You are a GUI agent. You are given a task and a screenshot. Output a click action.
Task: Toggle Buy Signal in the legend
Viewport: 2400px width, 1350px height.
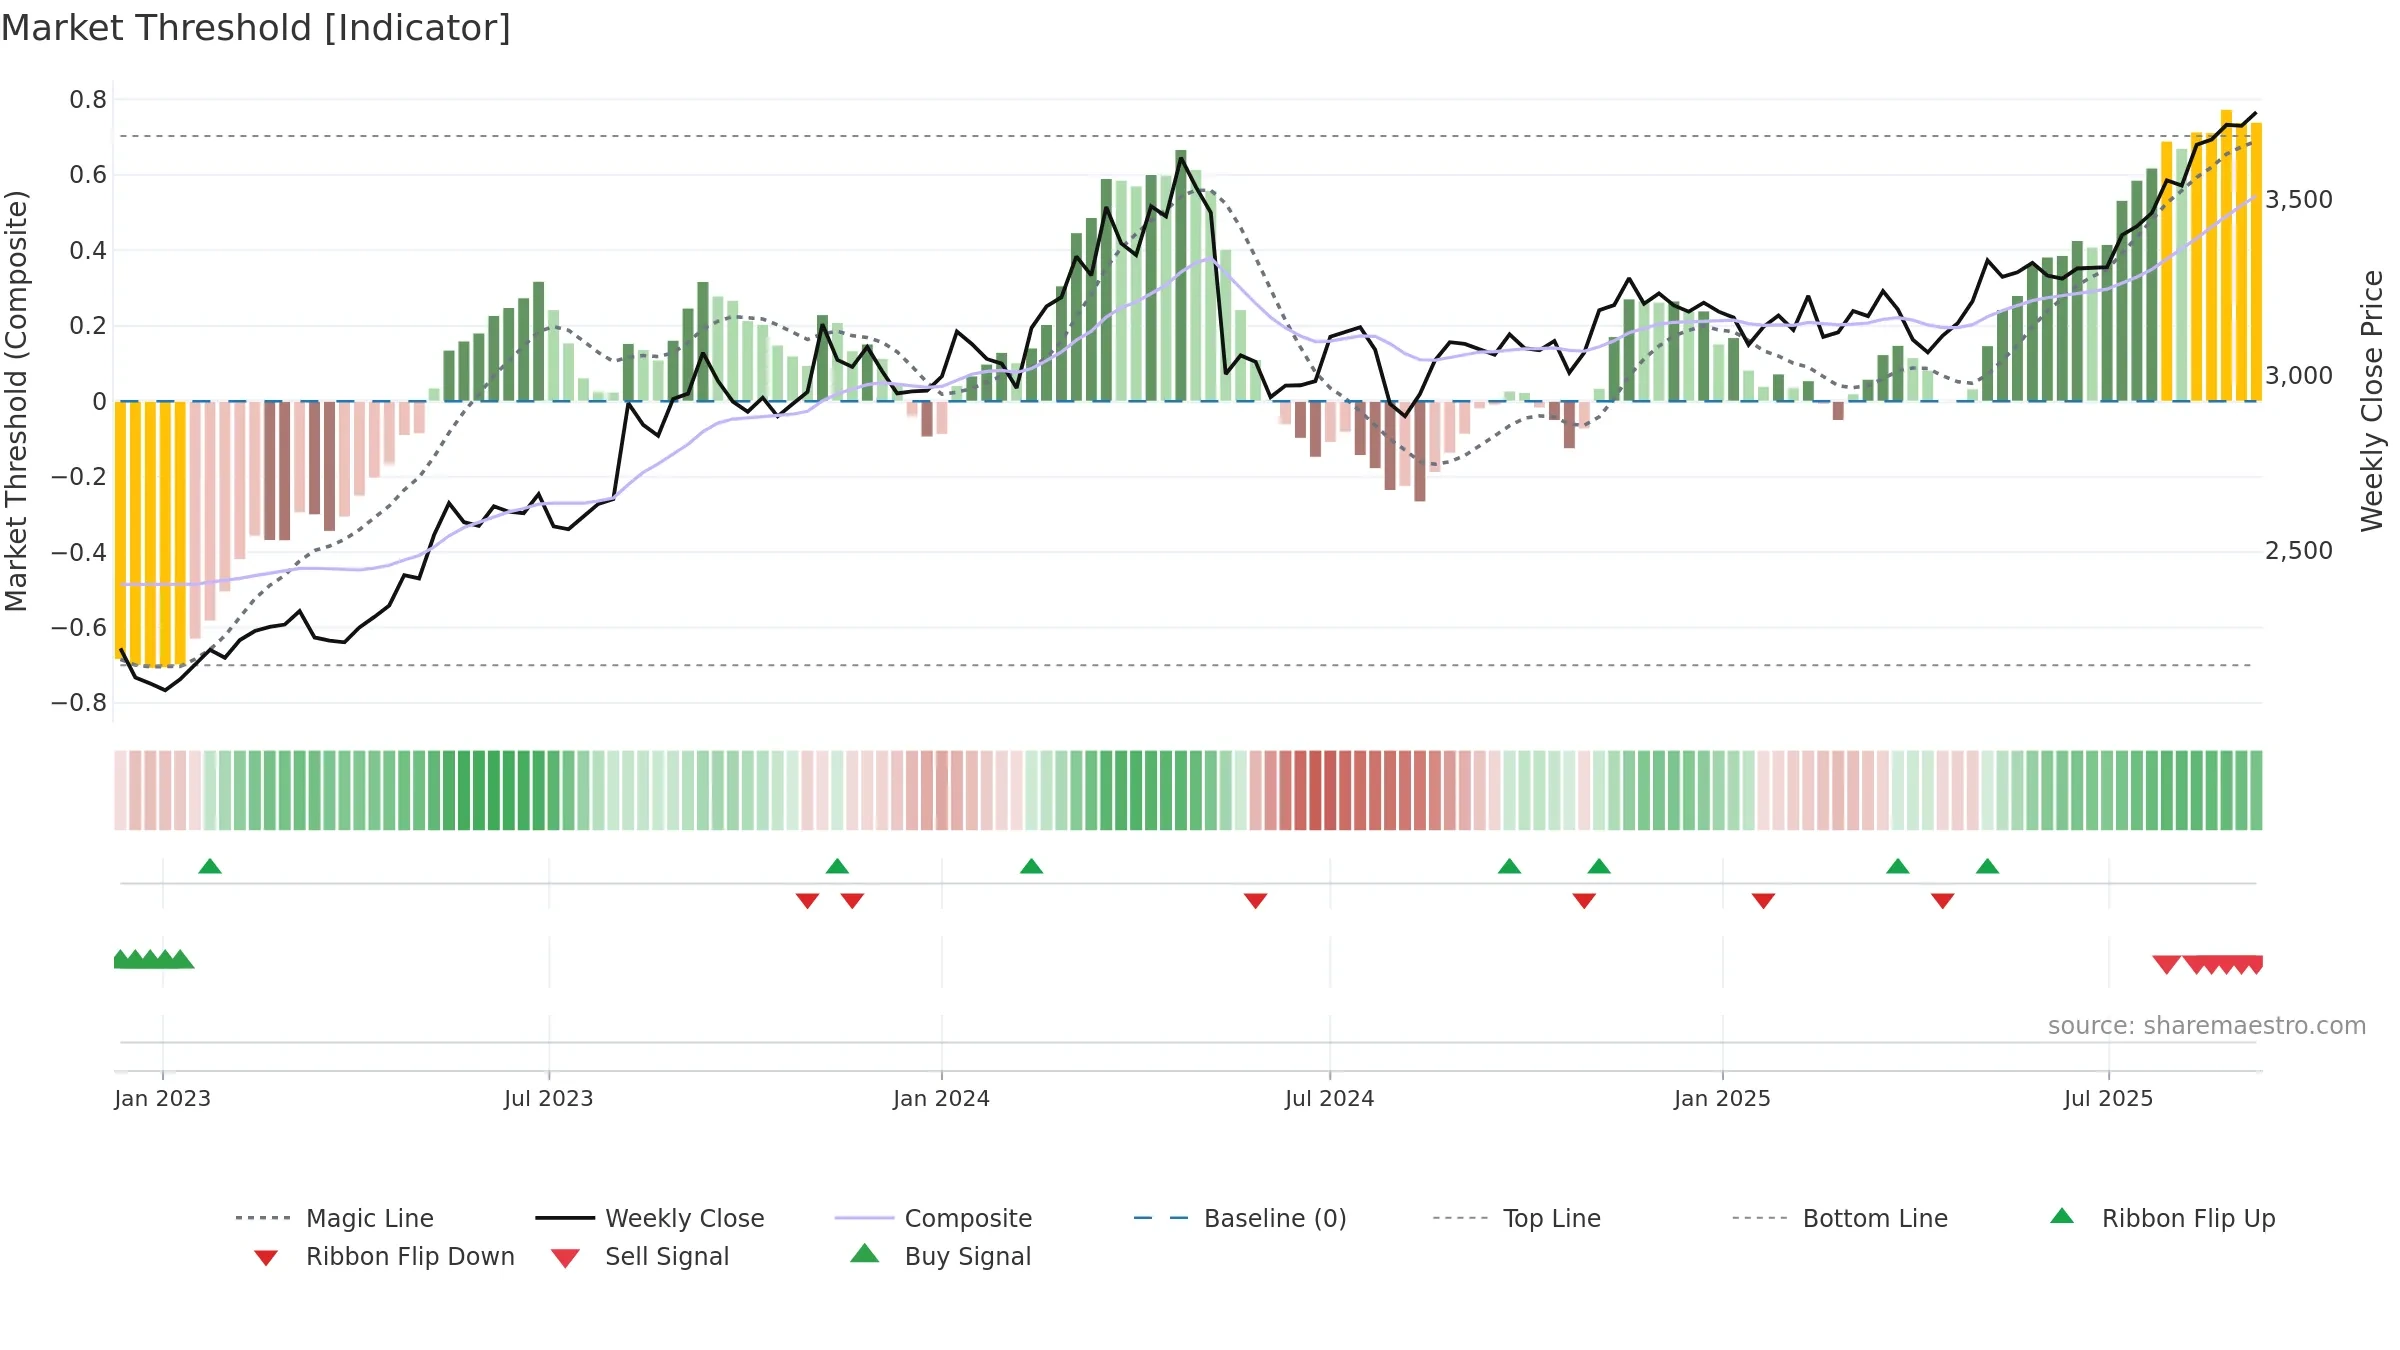(940, 1256)
